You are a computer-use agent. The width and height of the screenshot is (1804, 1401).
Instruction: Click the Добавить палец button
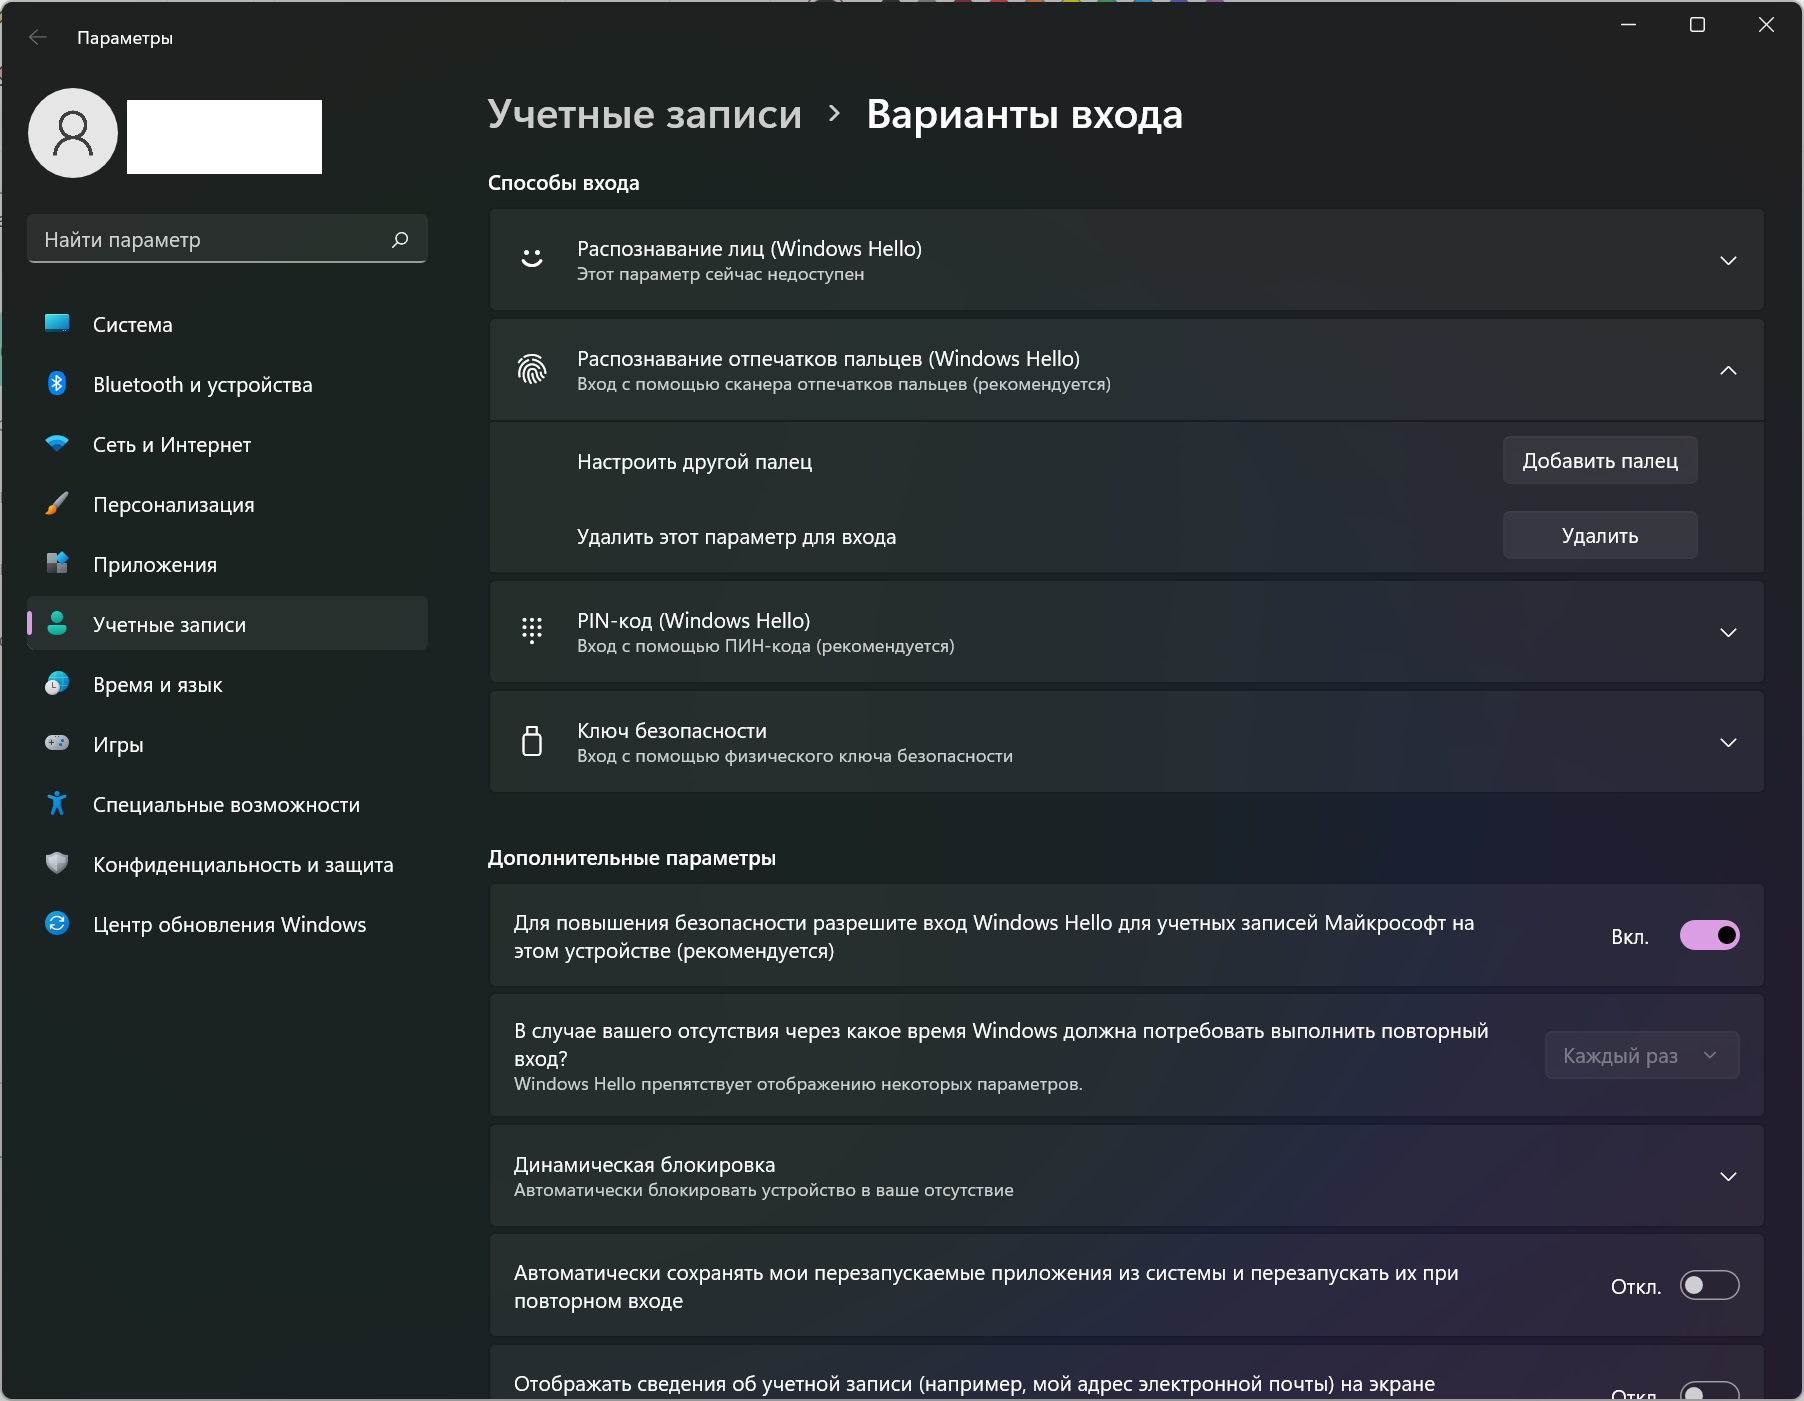point(1599,461)
